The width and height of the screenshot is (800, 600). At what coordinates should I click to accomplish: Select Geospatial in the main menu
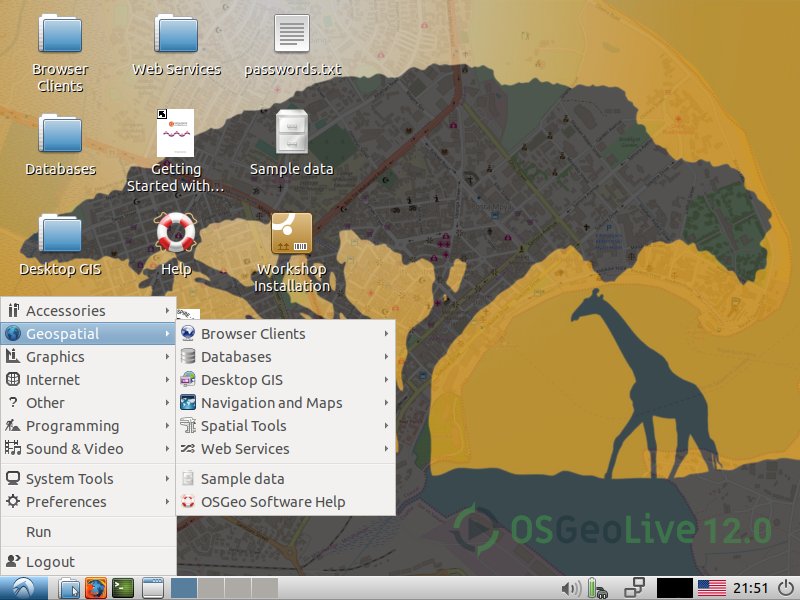coord(88,334)
